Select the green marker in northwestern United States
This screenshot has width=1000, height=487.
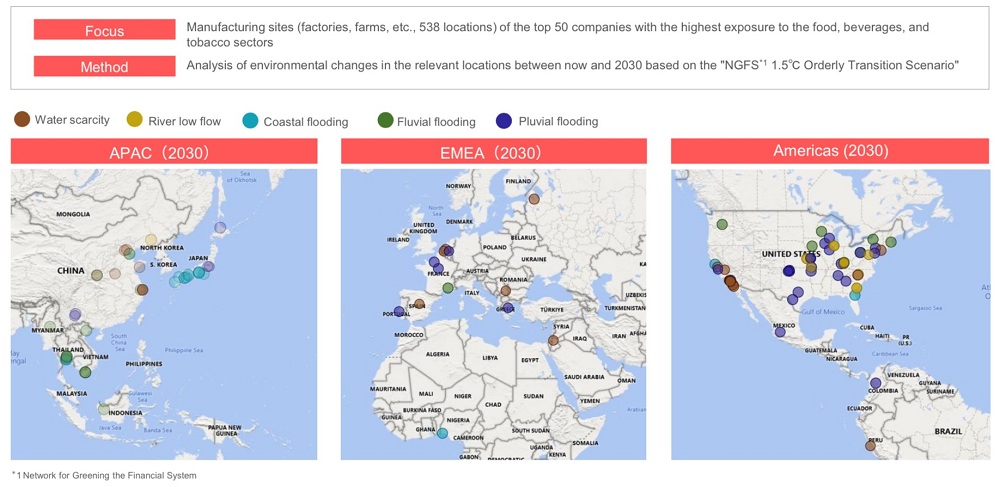(x=722, y=225)
